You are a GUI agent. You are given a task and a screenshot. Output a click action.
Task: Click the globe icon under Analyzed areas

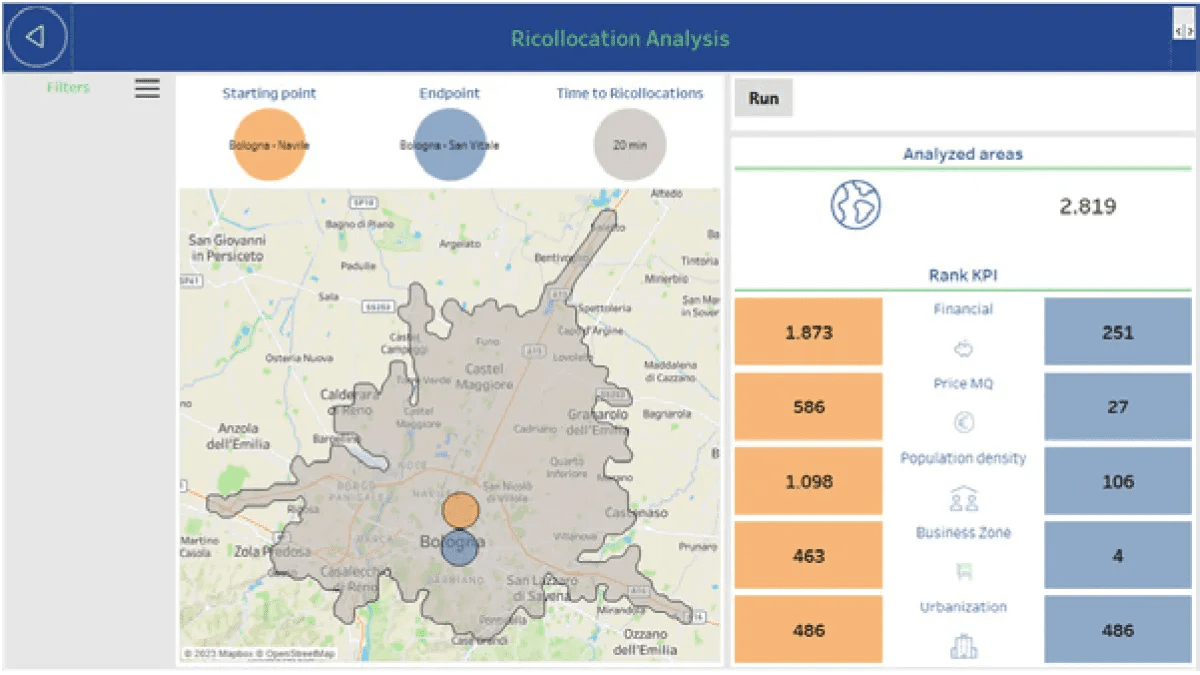pos(855,205)
